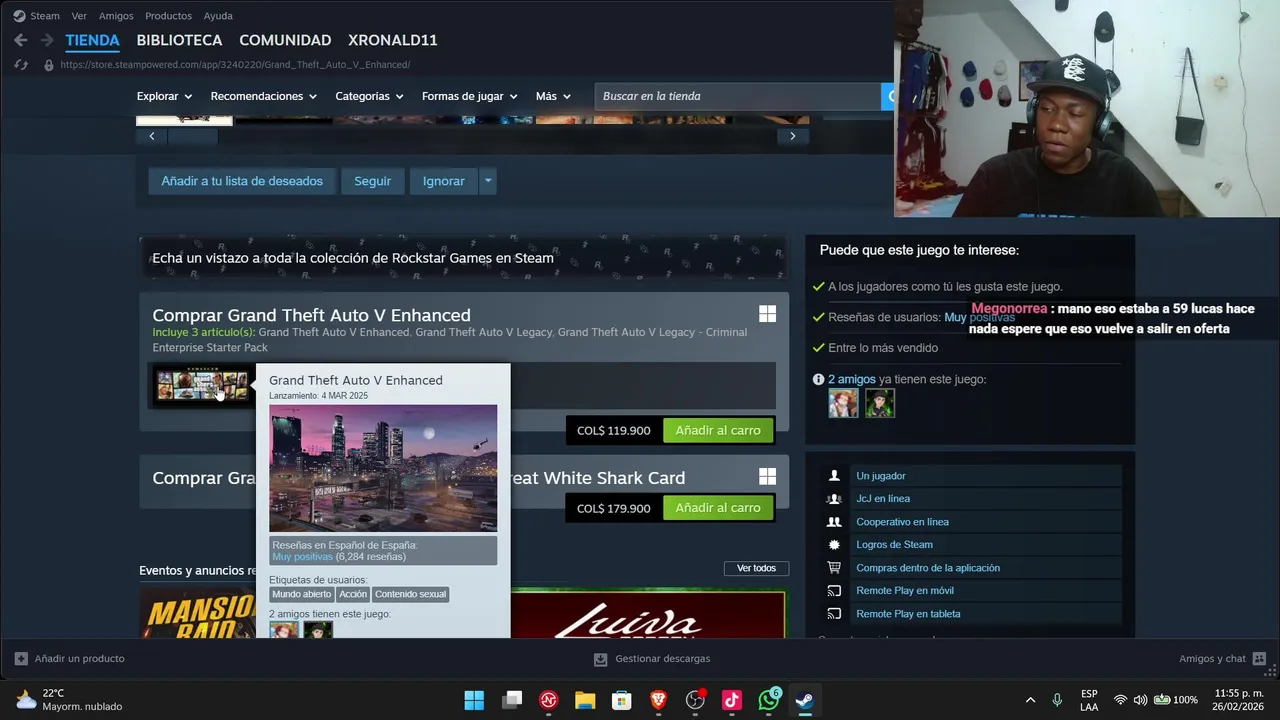The height and width of the screenshot is (720, 1280).
Task: Open the Amigos y chat icon
Action: coord(1259,659)
